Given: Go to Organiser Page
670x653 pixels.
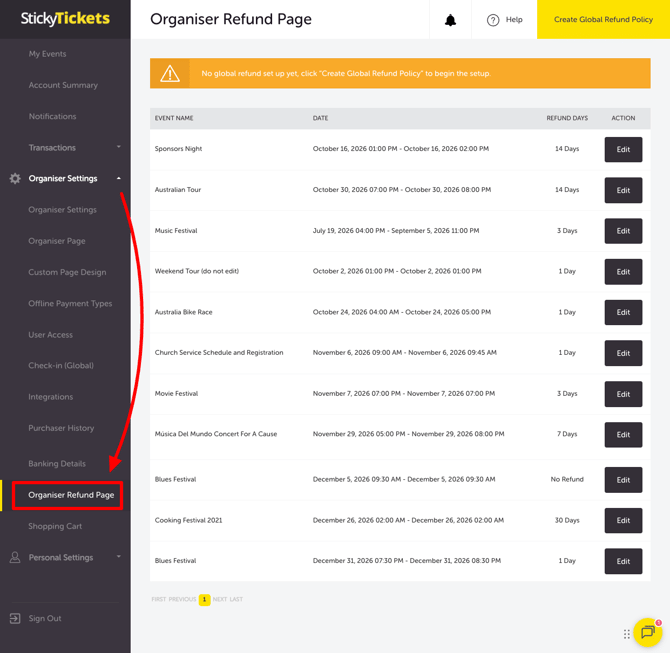Looking at the screenshot, I should tap(57, 241).
